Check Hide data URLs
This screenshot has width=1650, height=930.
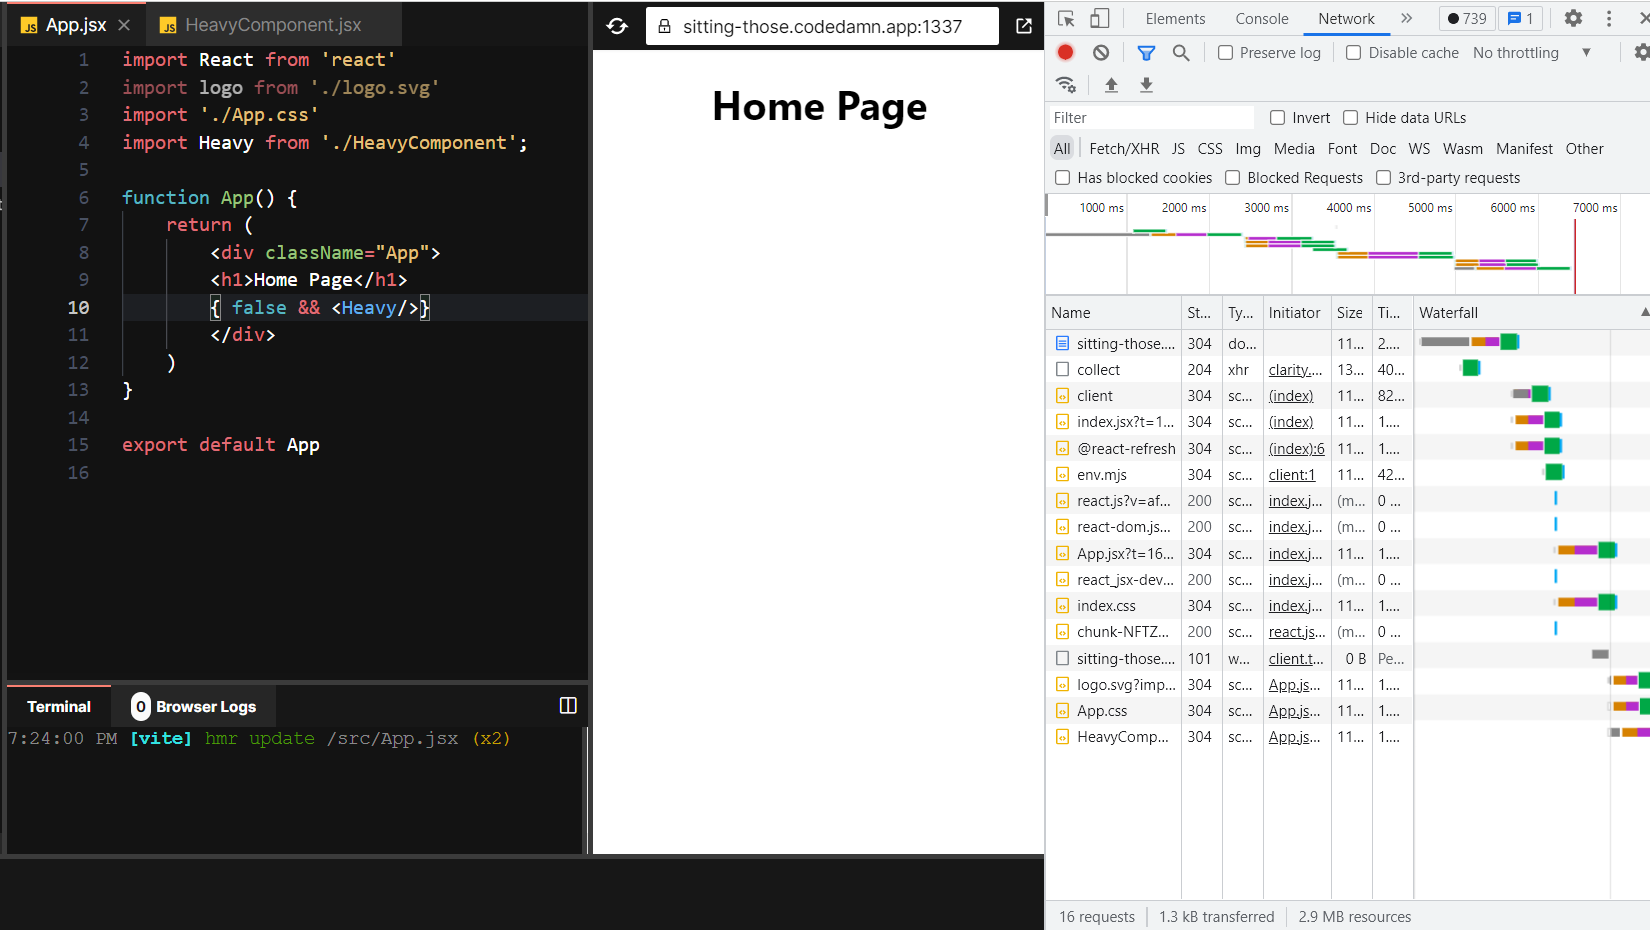click(1350, 117)
